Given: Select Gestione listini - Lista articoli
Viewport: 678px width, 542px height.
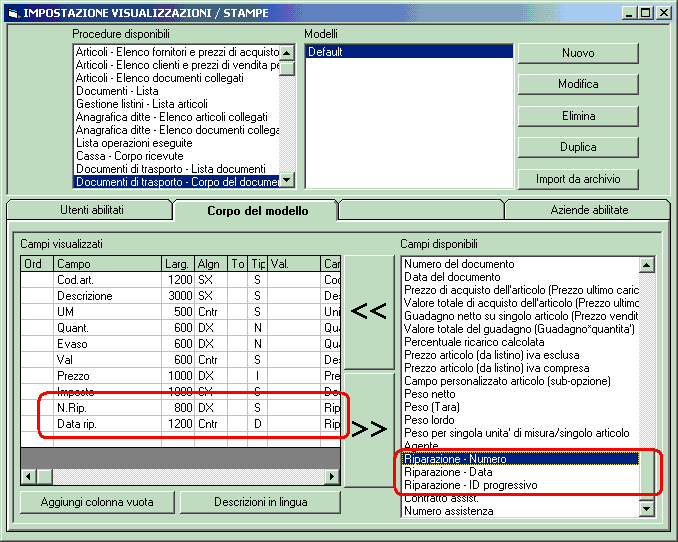Looking at the screenshot, I should [x=177, y=104].
